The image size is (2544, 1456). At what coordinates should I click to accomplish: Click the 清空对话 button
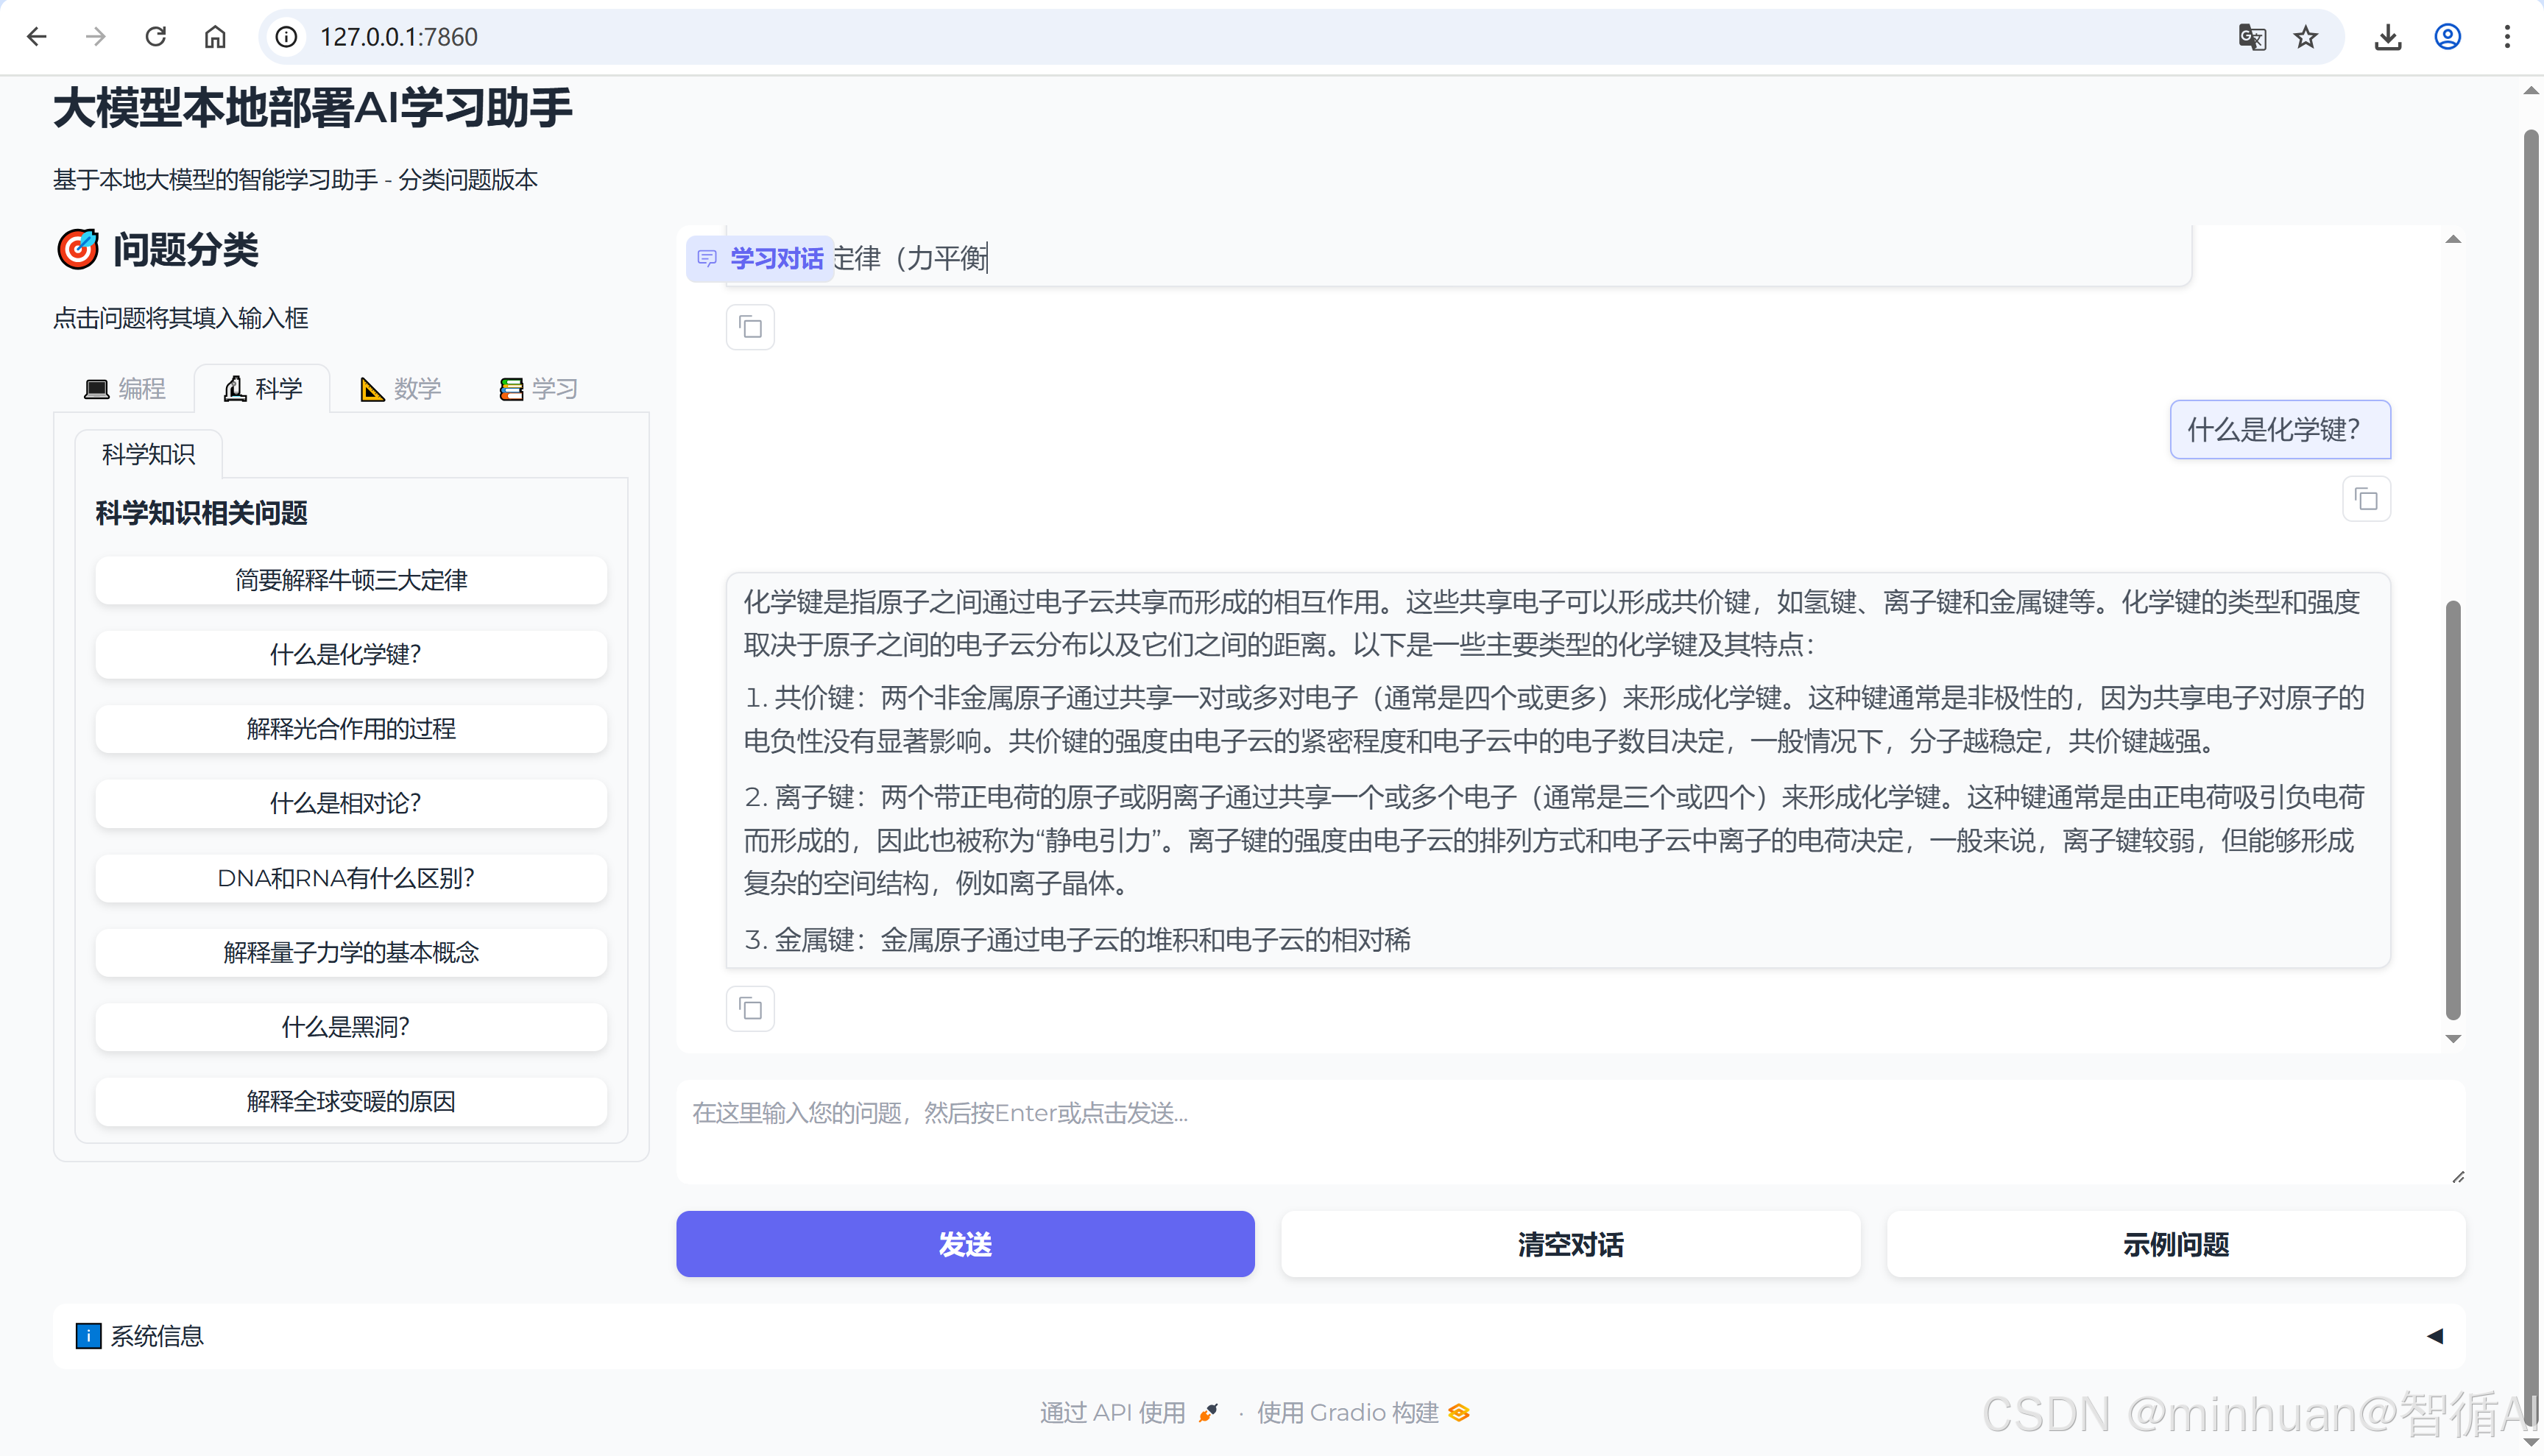click(x=1570, y=1244)
